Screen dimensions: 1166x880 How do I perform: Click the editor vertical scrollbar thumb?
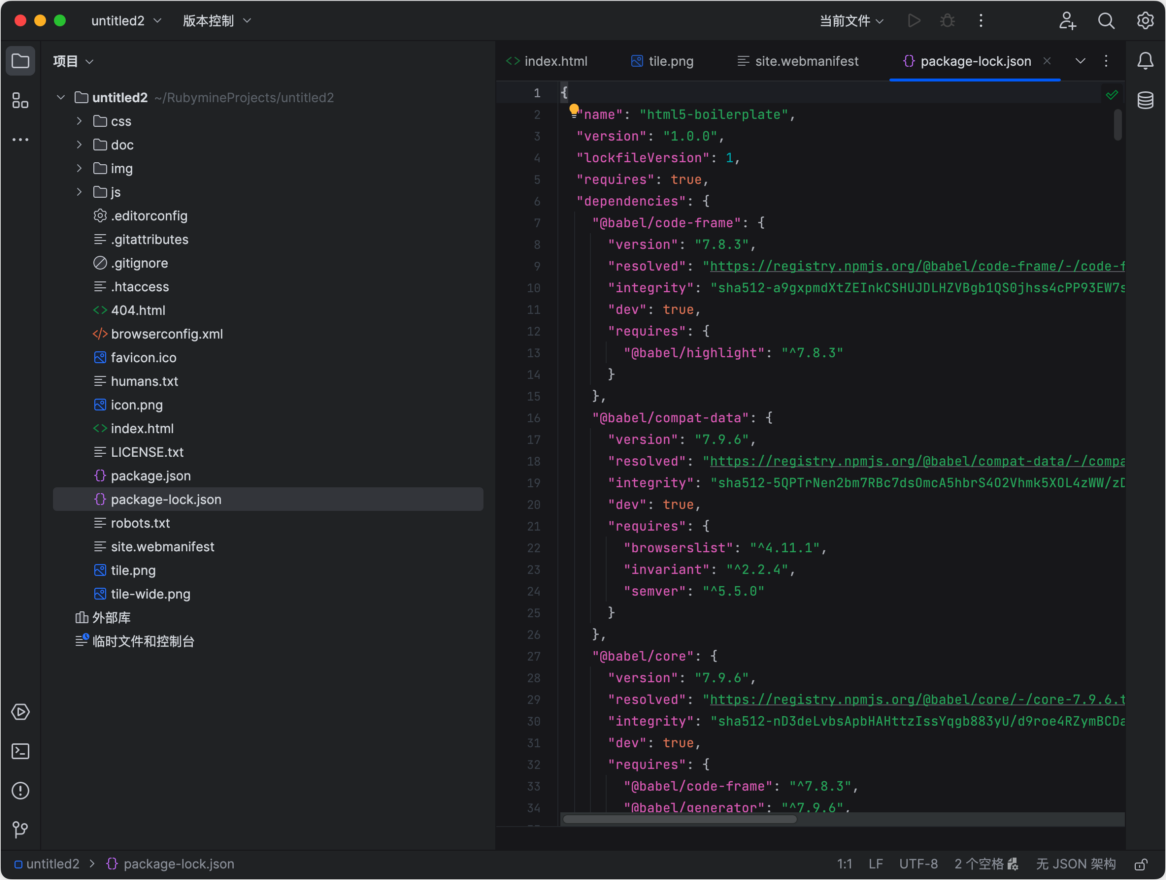pos(1118,124)
